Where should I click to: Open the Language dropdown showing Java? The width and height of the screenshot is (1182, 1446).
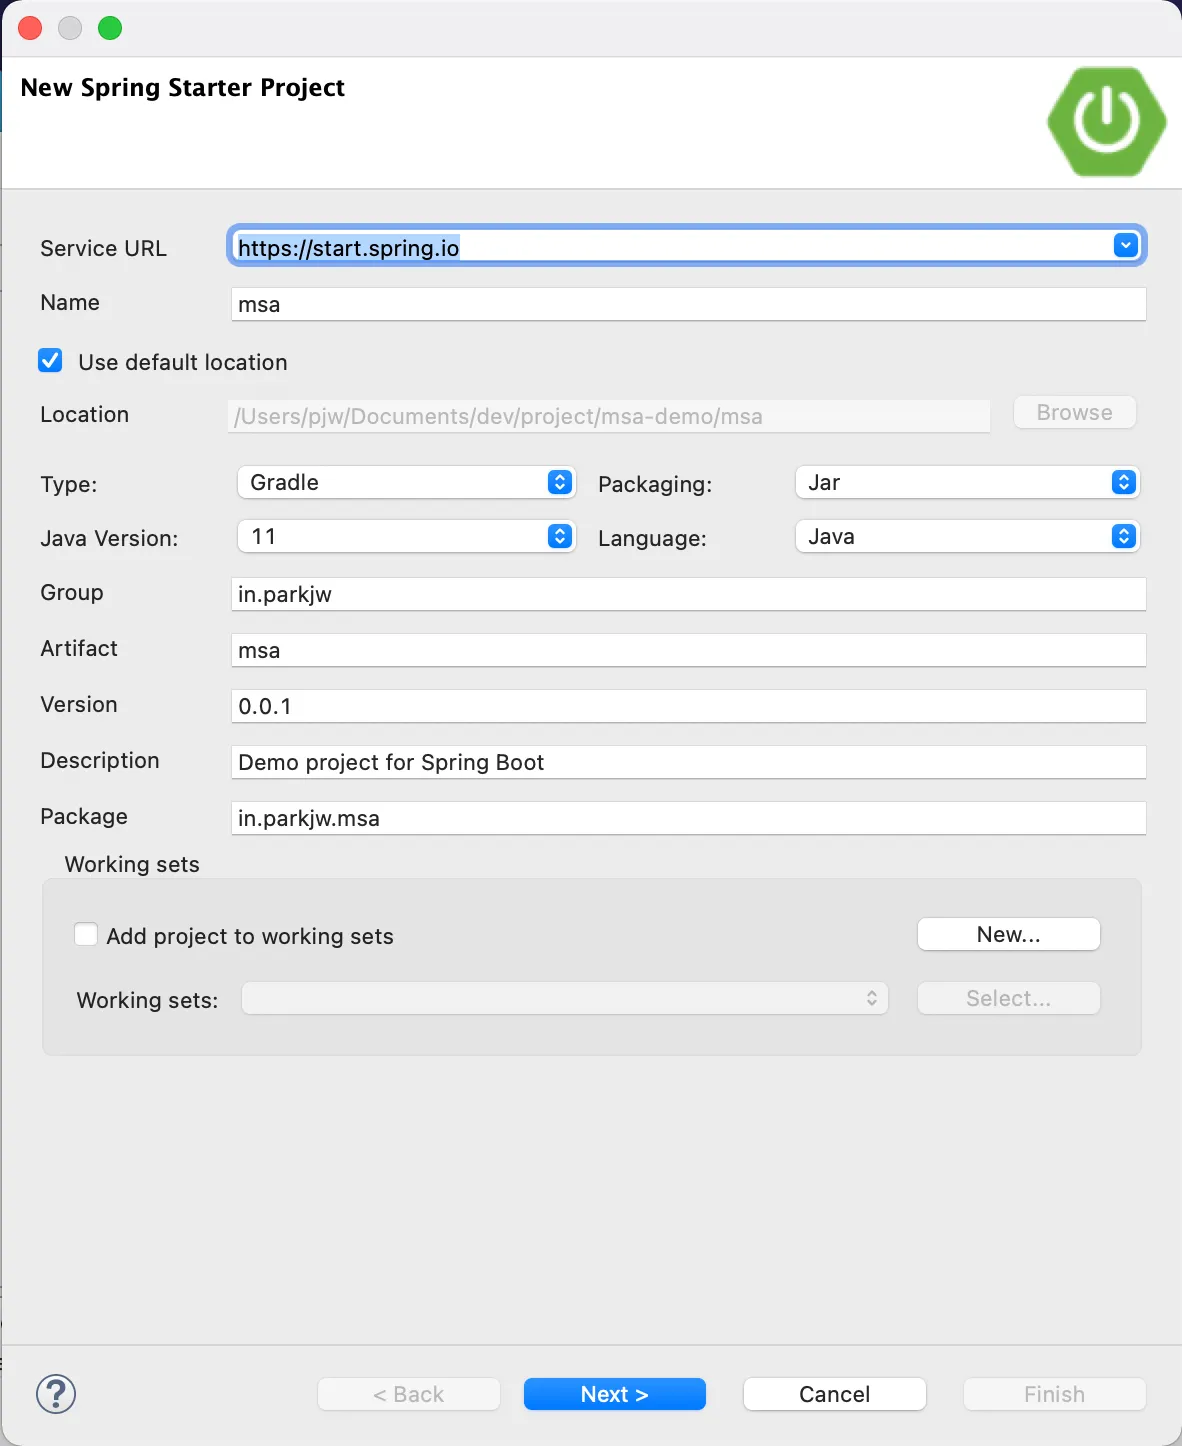966,536
